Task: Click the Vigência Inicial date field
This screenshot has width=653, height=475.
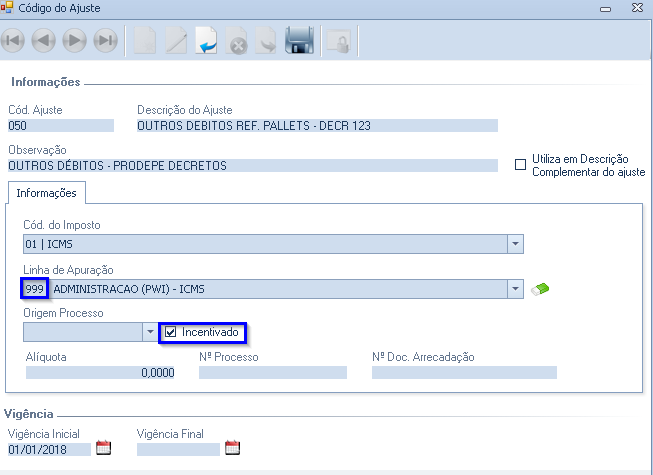Action: [x=49, y=450]
